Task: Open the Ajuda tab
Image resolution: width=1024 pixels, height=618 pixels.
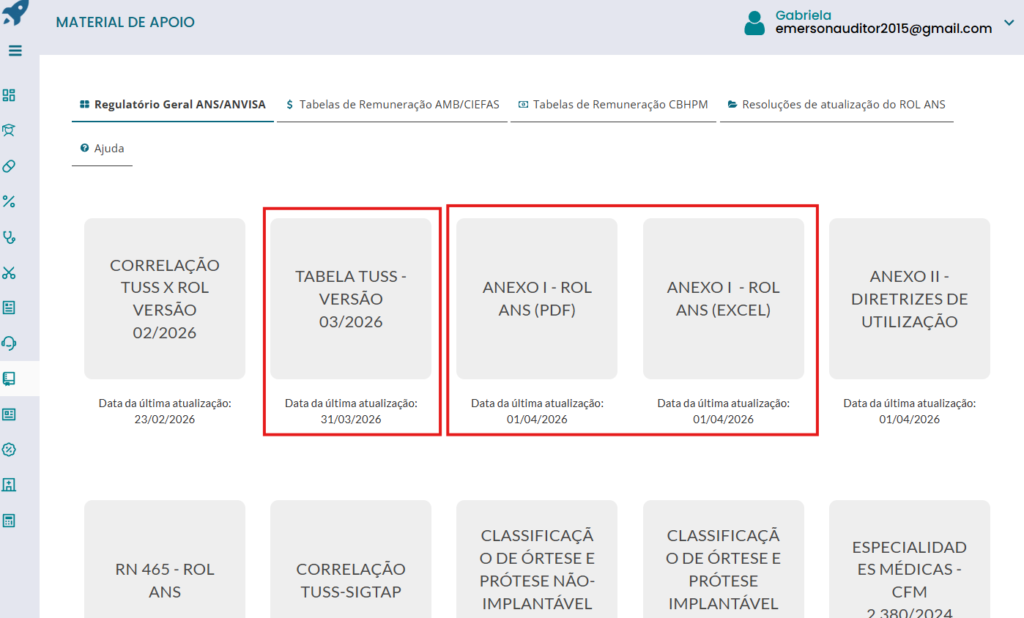Action: point(102,148)
